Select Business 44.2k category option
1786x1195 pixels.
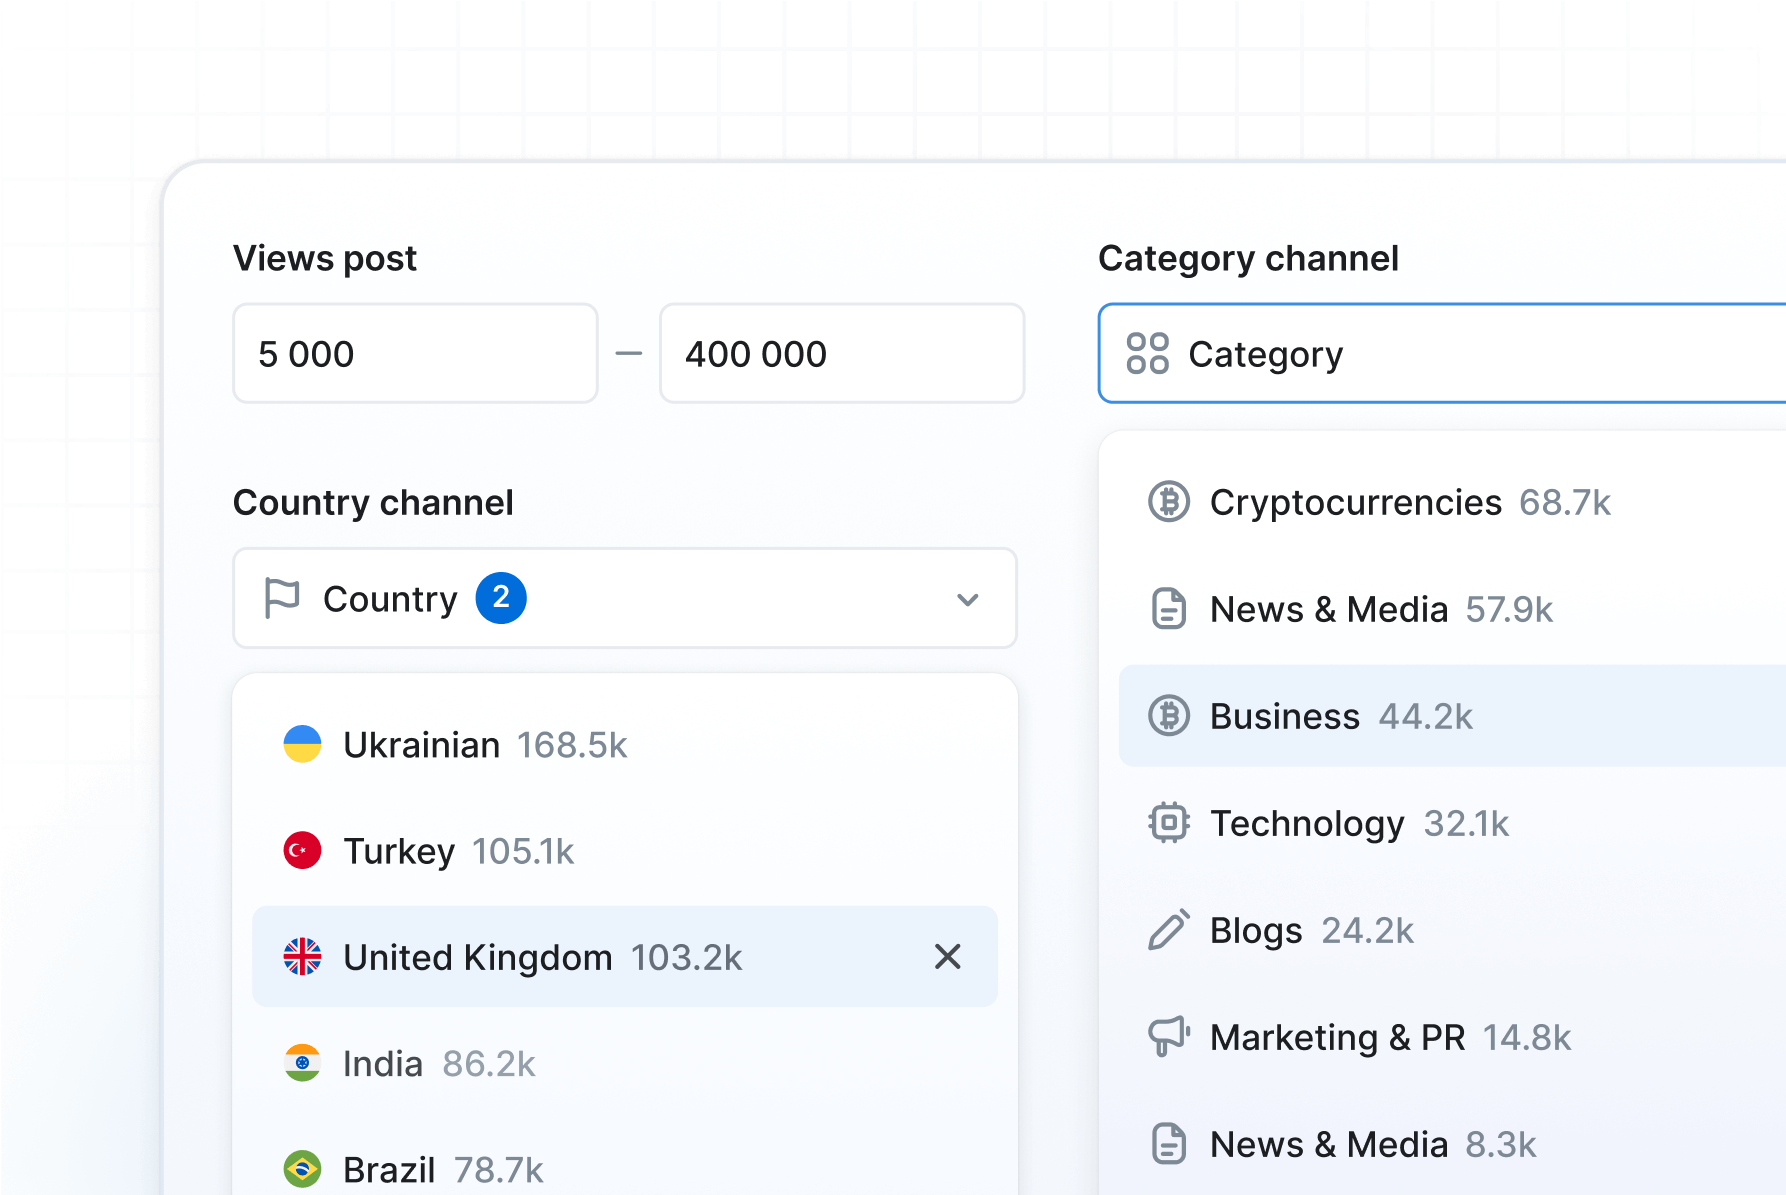click(x=1340, y=716)
